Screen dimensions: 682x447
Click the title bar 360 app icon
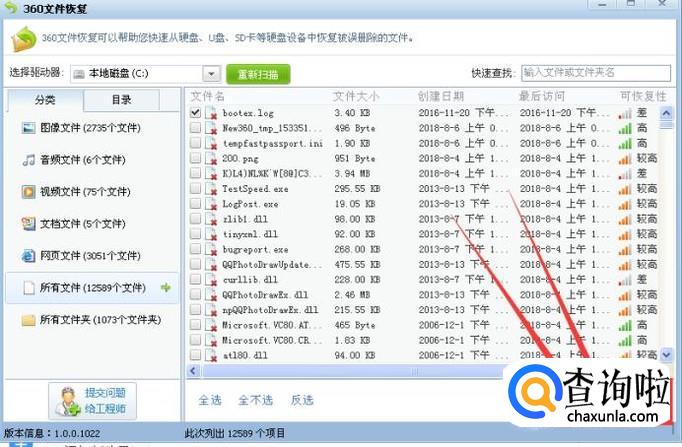coord(10,7)
